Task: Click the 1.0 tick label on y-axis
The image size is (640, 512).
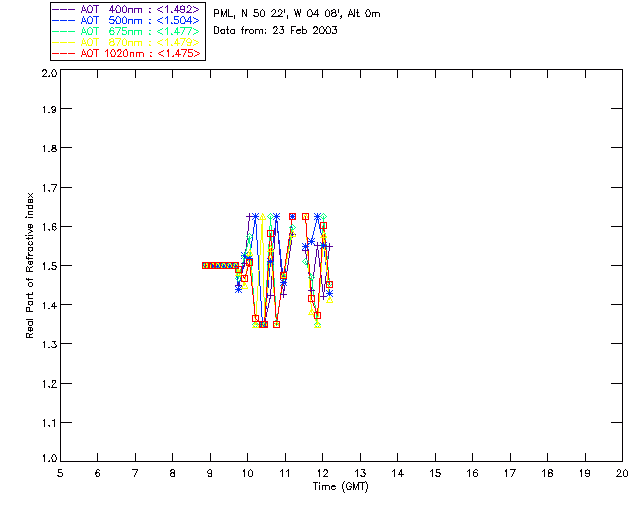Action: [x=48, y=458]
